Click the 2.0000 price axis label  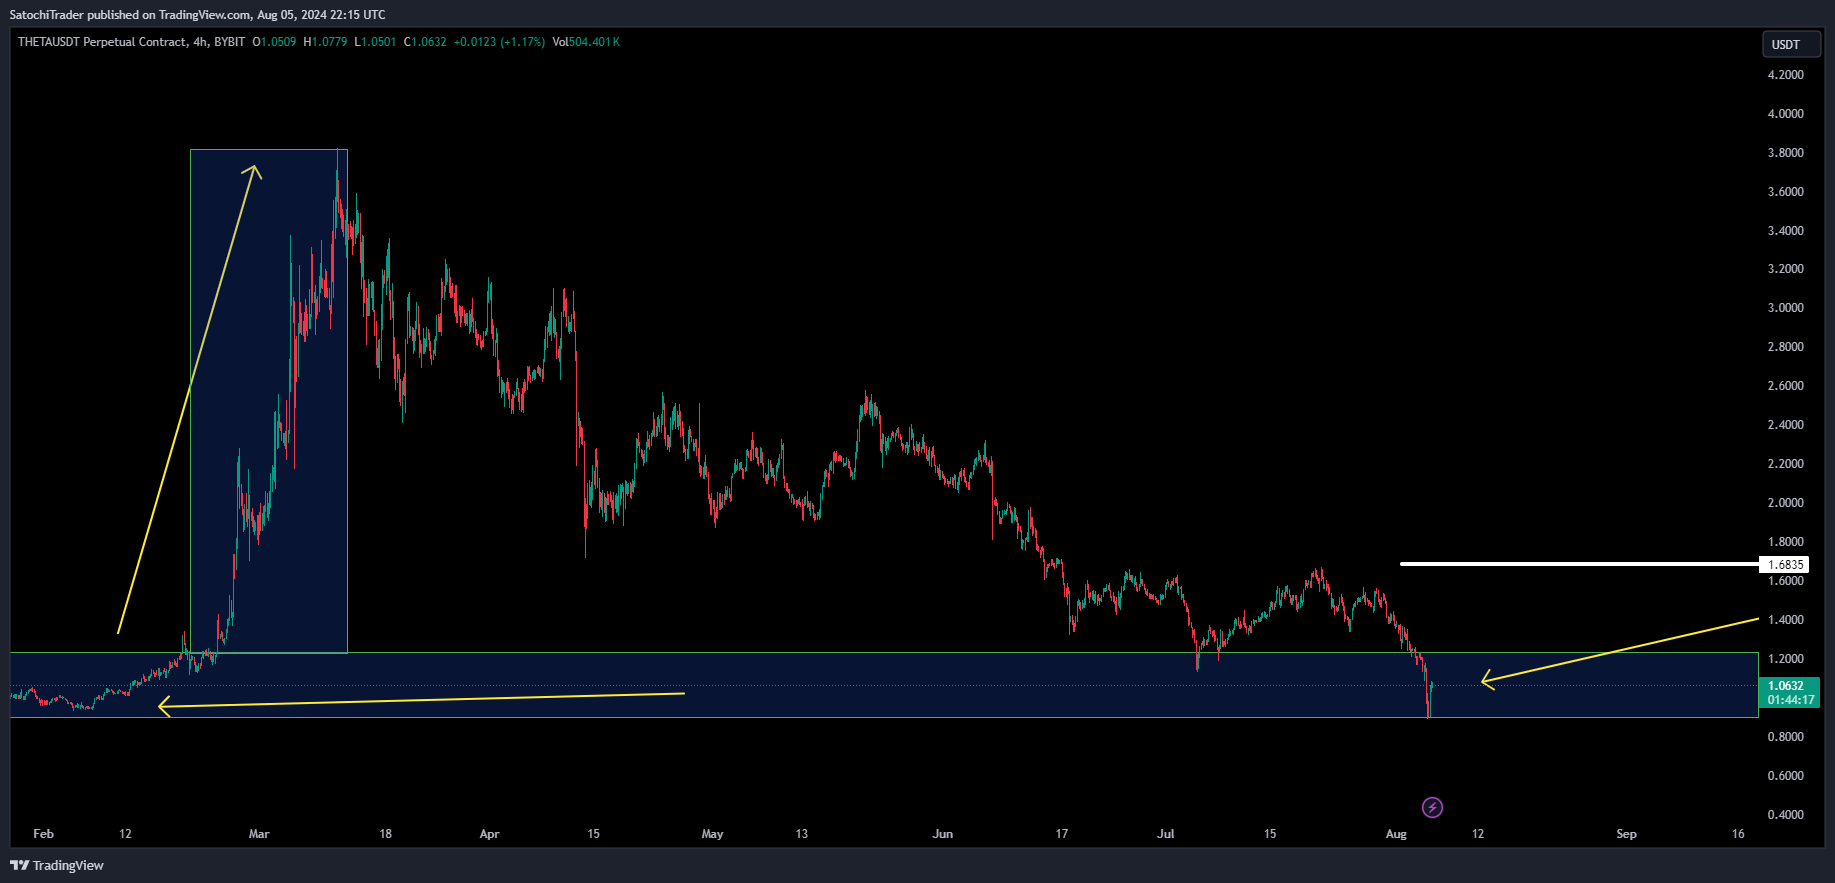click(1786, 503)
